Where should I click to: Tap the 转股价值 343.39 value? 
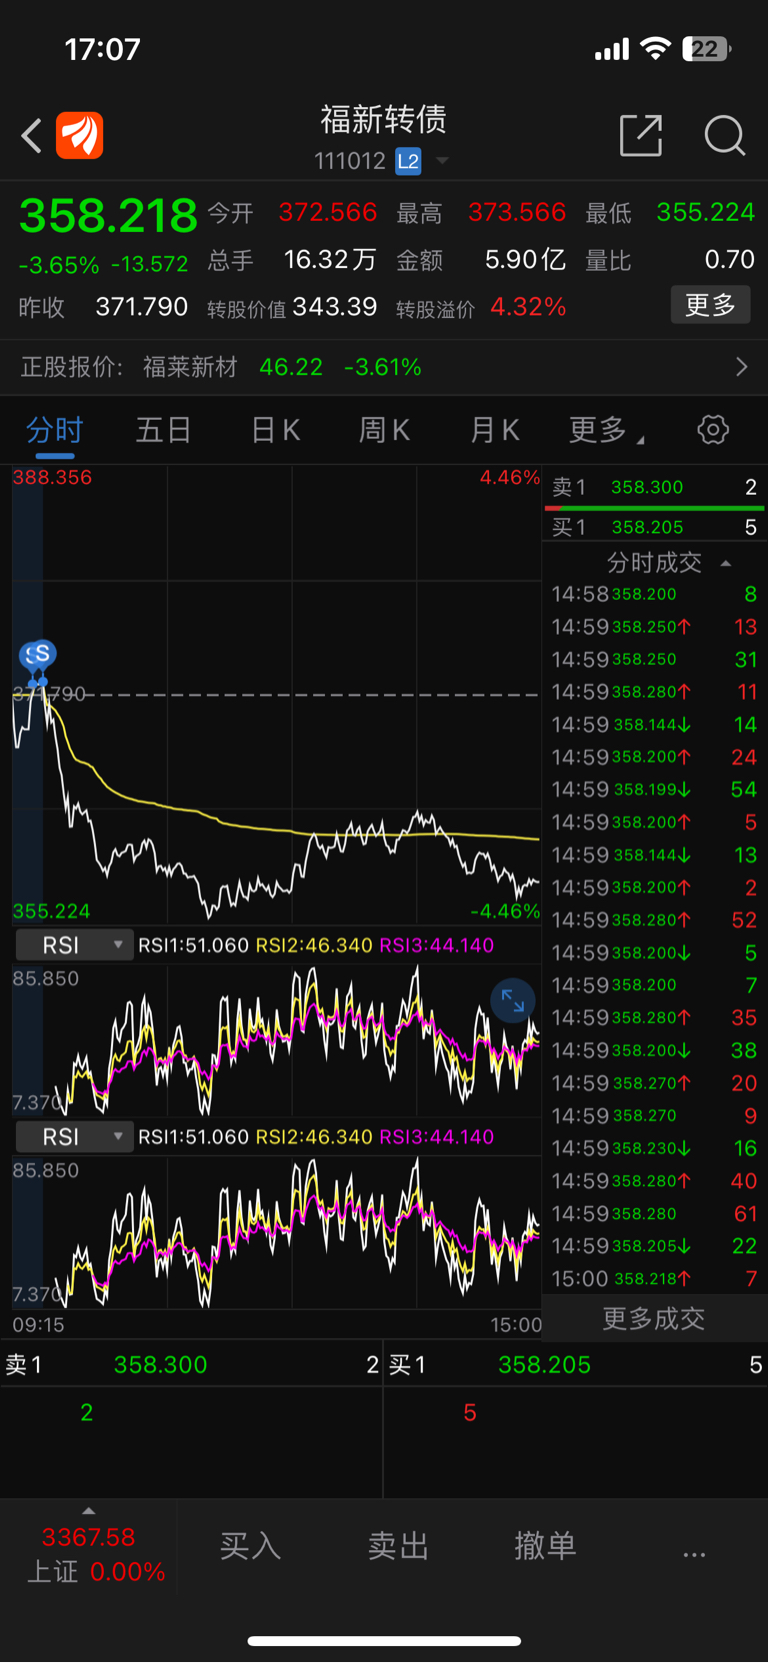tap(334, 307)
